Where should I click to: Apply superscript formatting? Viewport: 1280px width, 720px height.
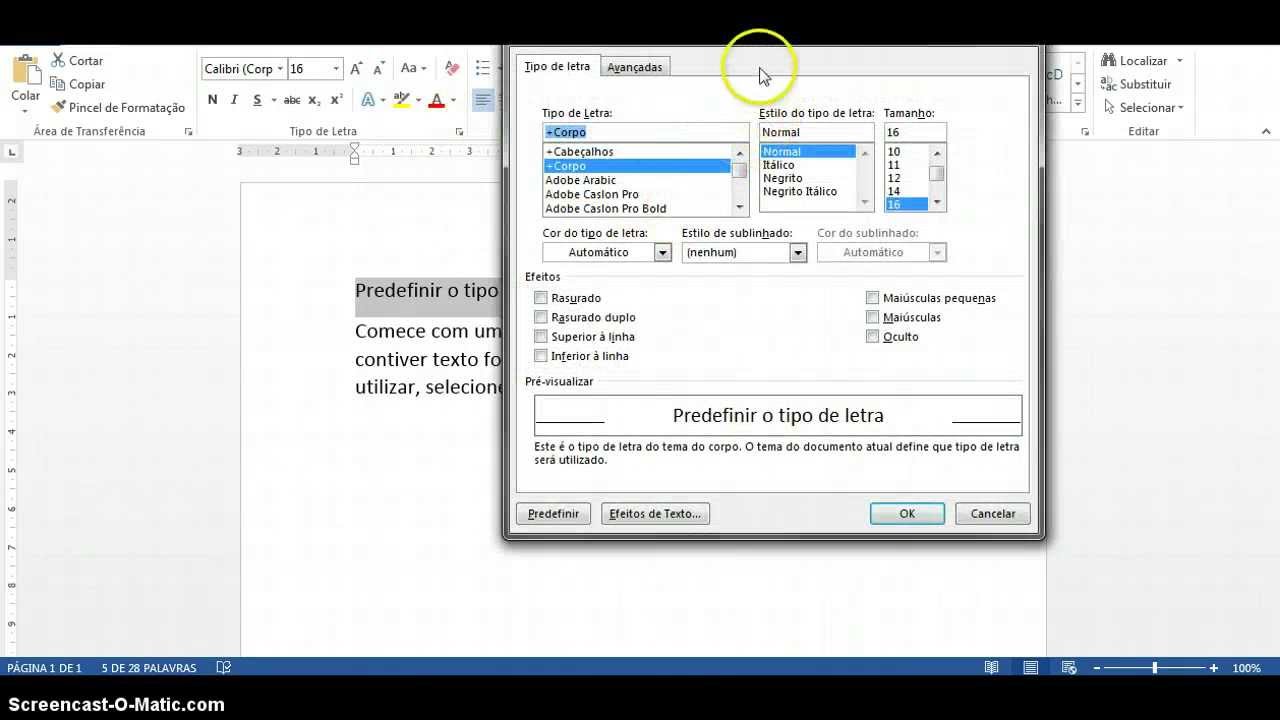pos(336,100)
